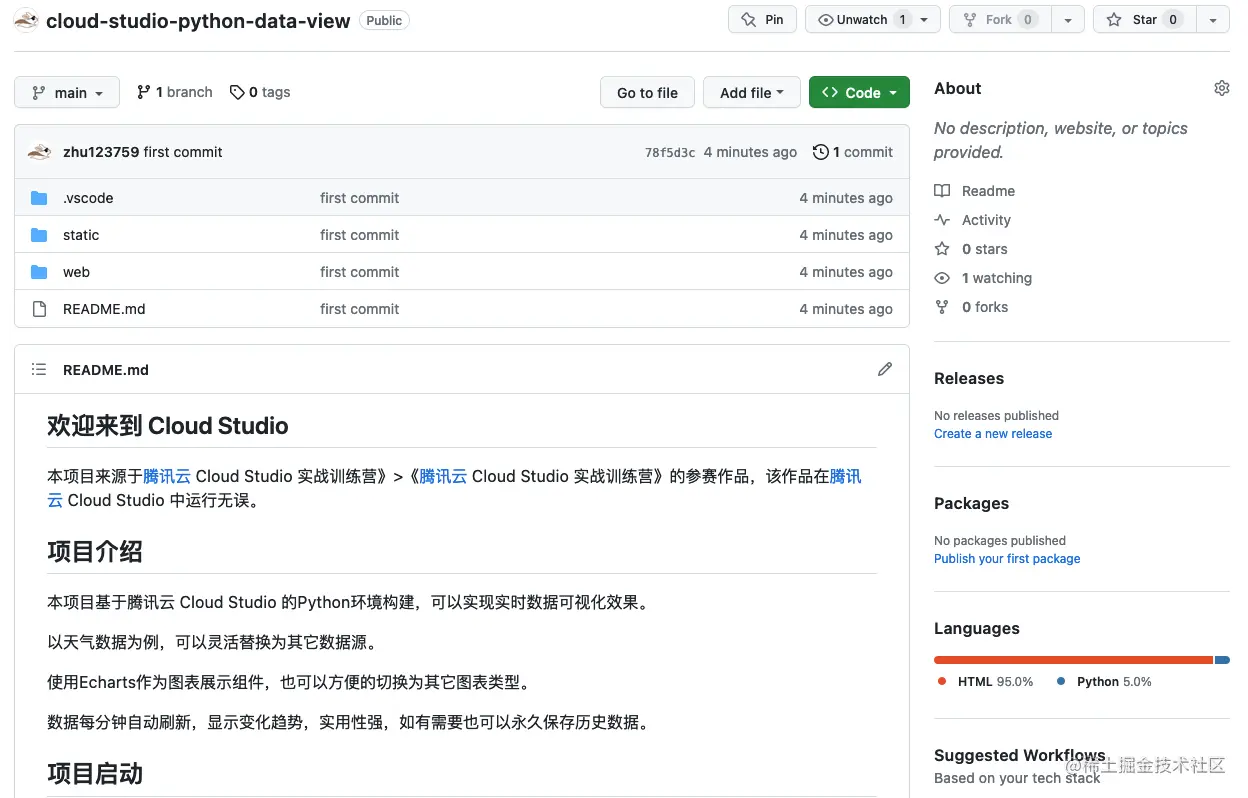Image resolution: width=1248 pixels, height=798 pixels.
Task: Click 4 minutes ago on commit header
Action: (x=750, y=152)
